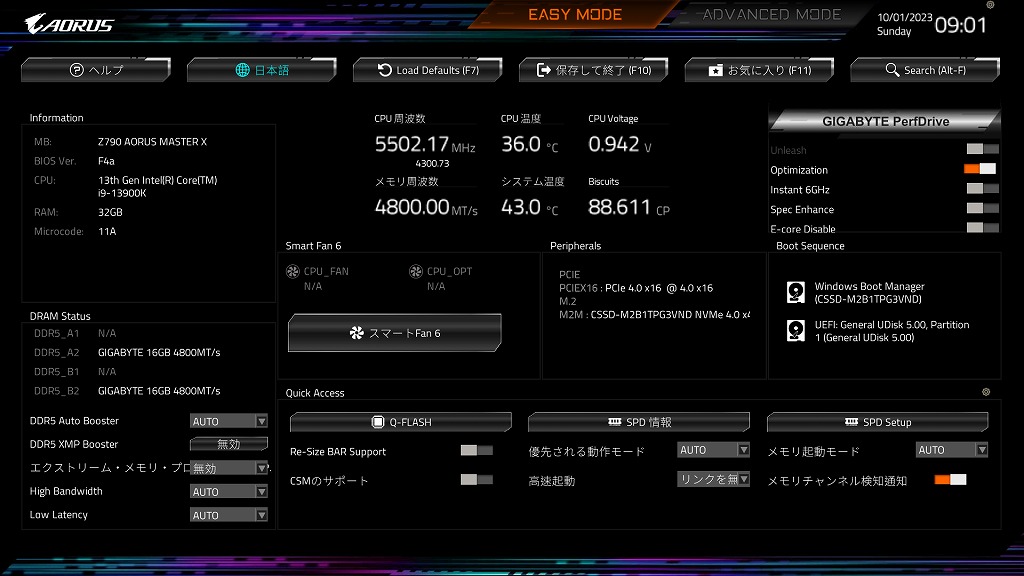
Task: Launch Q-FLASH utility
Action: click(x=400, y=422)
